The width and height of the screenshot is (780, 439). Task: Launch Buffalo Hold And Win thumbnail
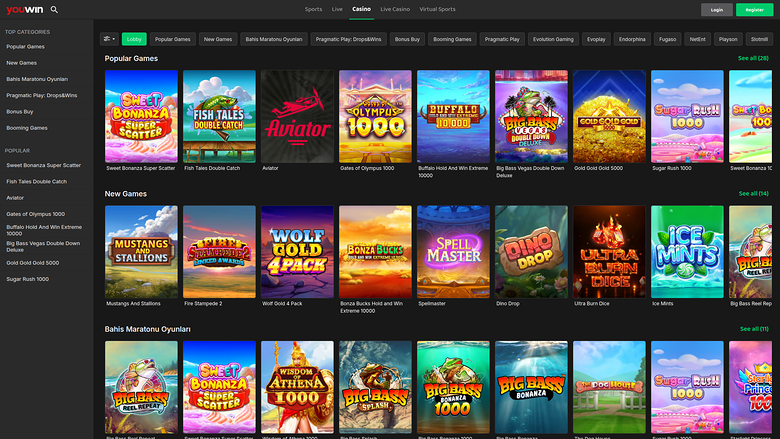(453, 116)
